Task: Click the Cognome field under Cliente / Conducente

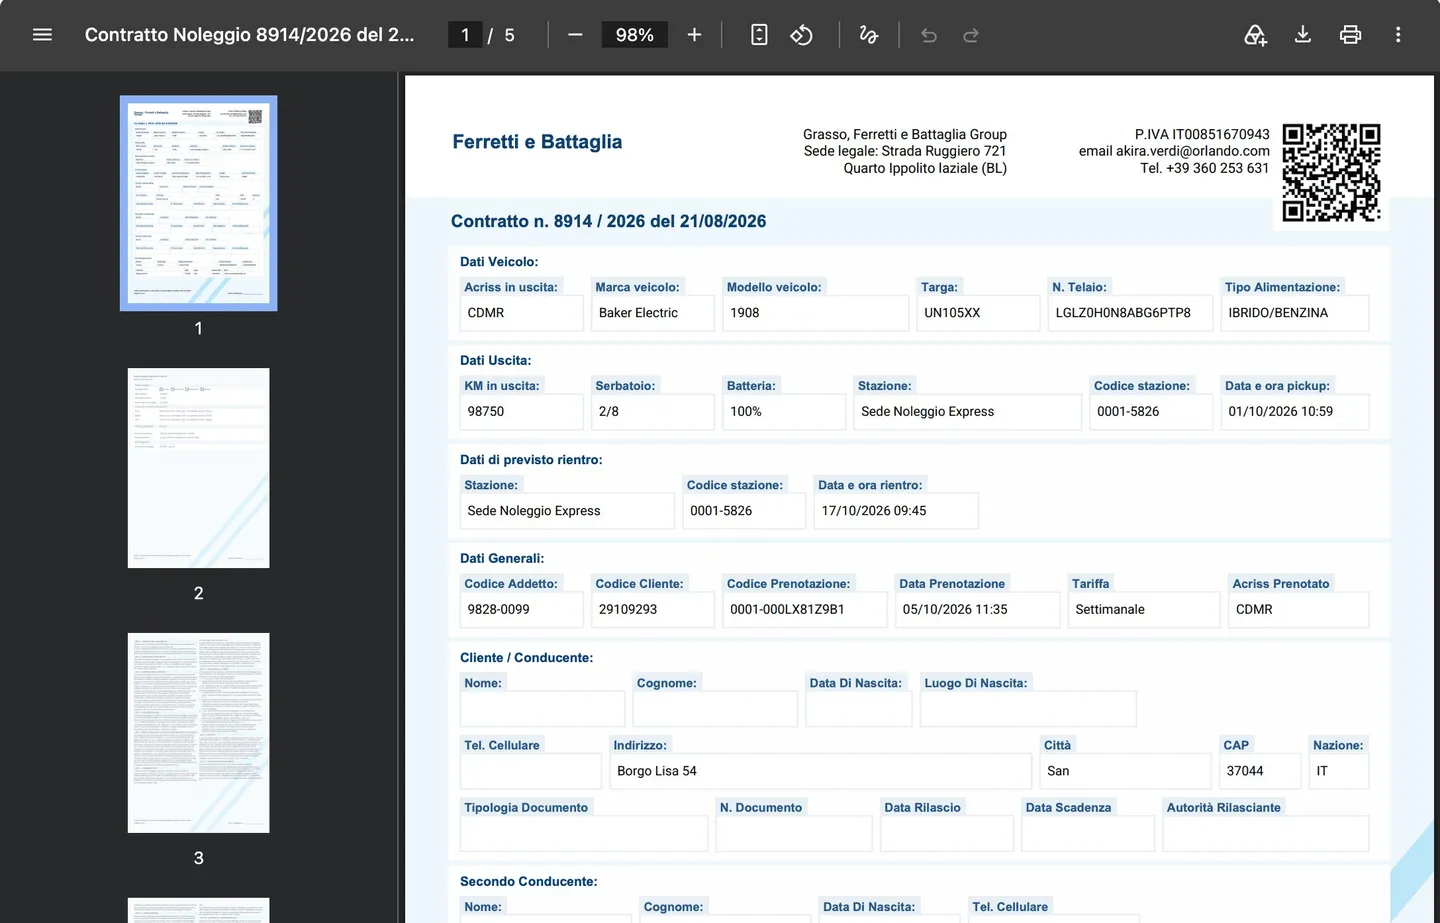Action: (x=715, y=709)
